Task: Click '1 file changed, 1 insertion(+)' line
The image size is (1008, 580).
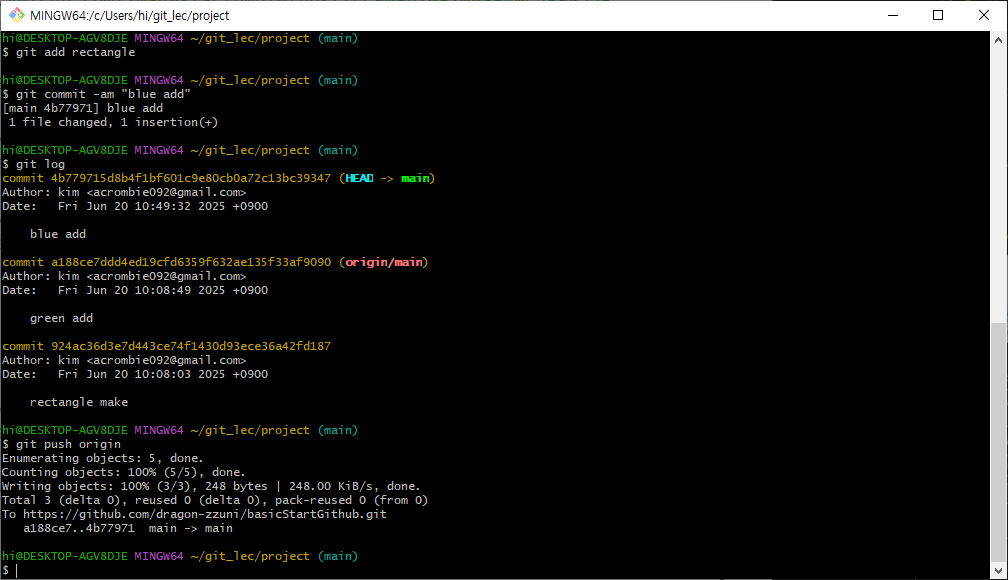Action: point(113,122)
